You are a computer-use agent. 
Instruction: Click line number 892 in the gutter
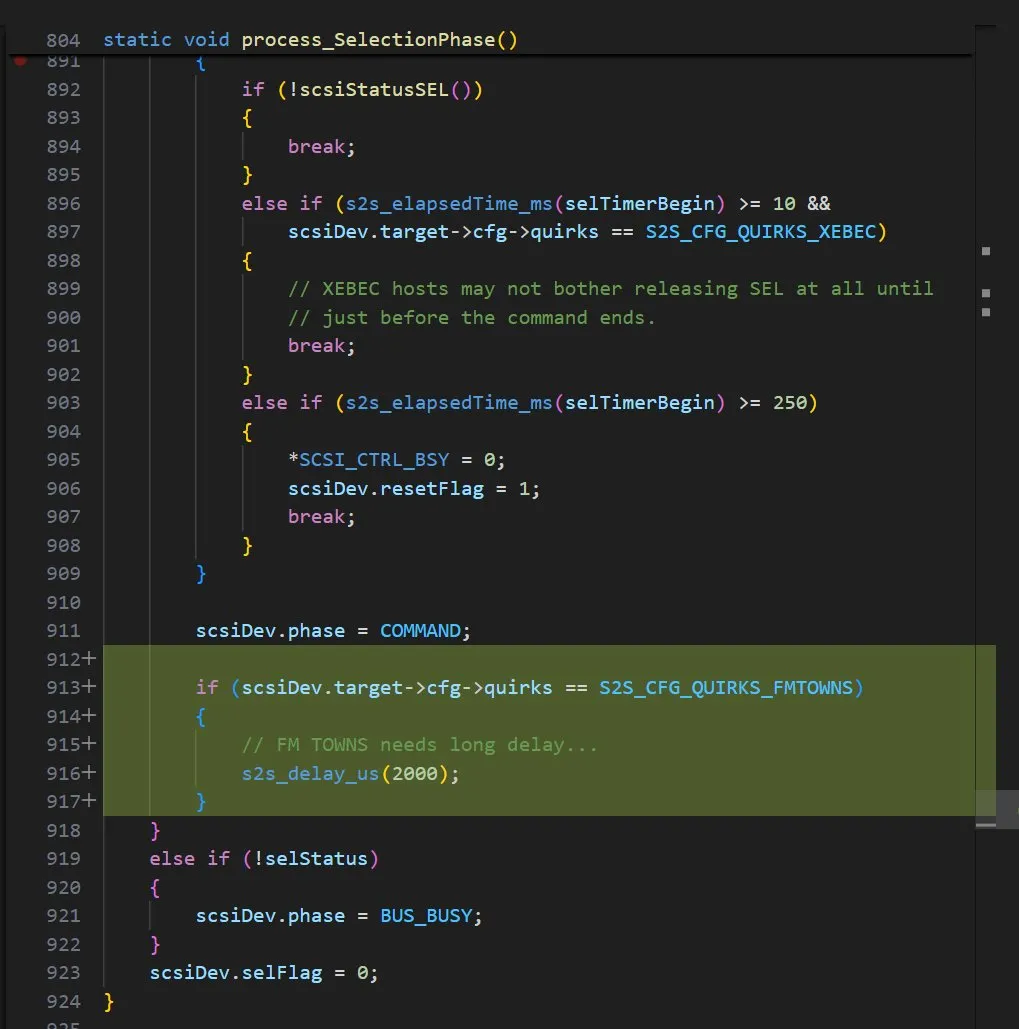[63, 89]
